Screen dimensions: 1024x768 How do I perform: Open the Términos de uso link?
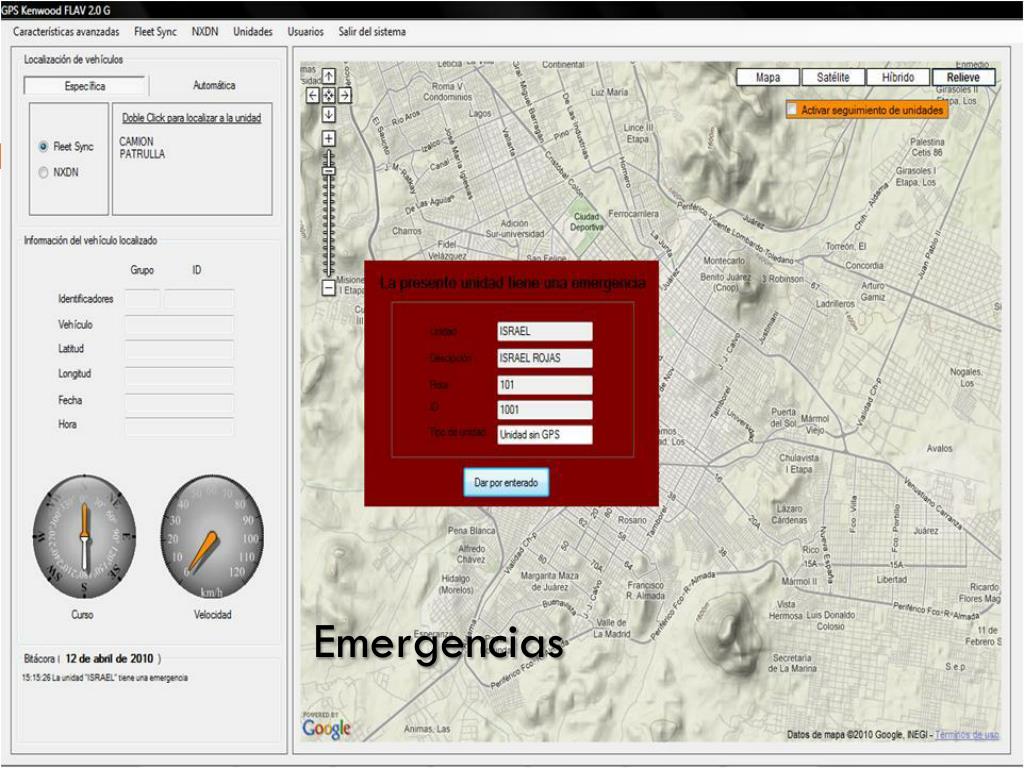tap(967, 735)
